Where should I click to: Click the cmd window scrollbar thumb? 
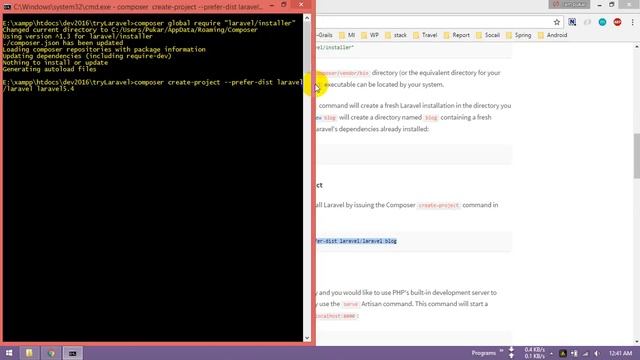307,47
